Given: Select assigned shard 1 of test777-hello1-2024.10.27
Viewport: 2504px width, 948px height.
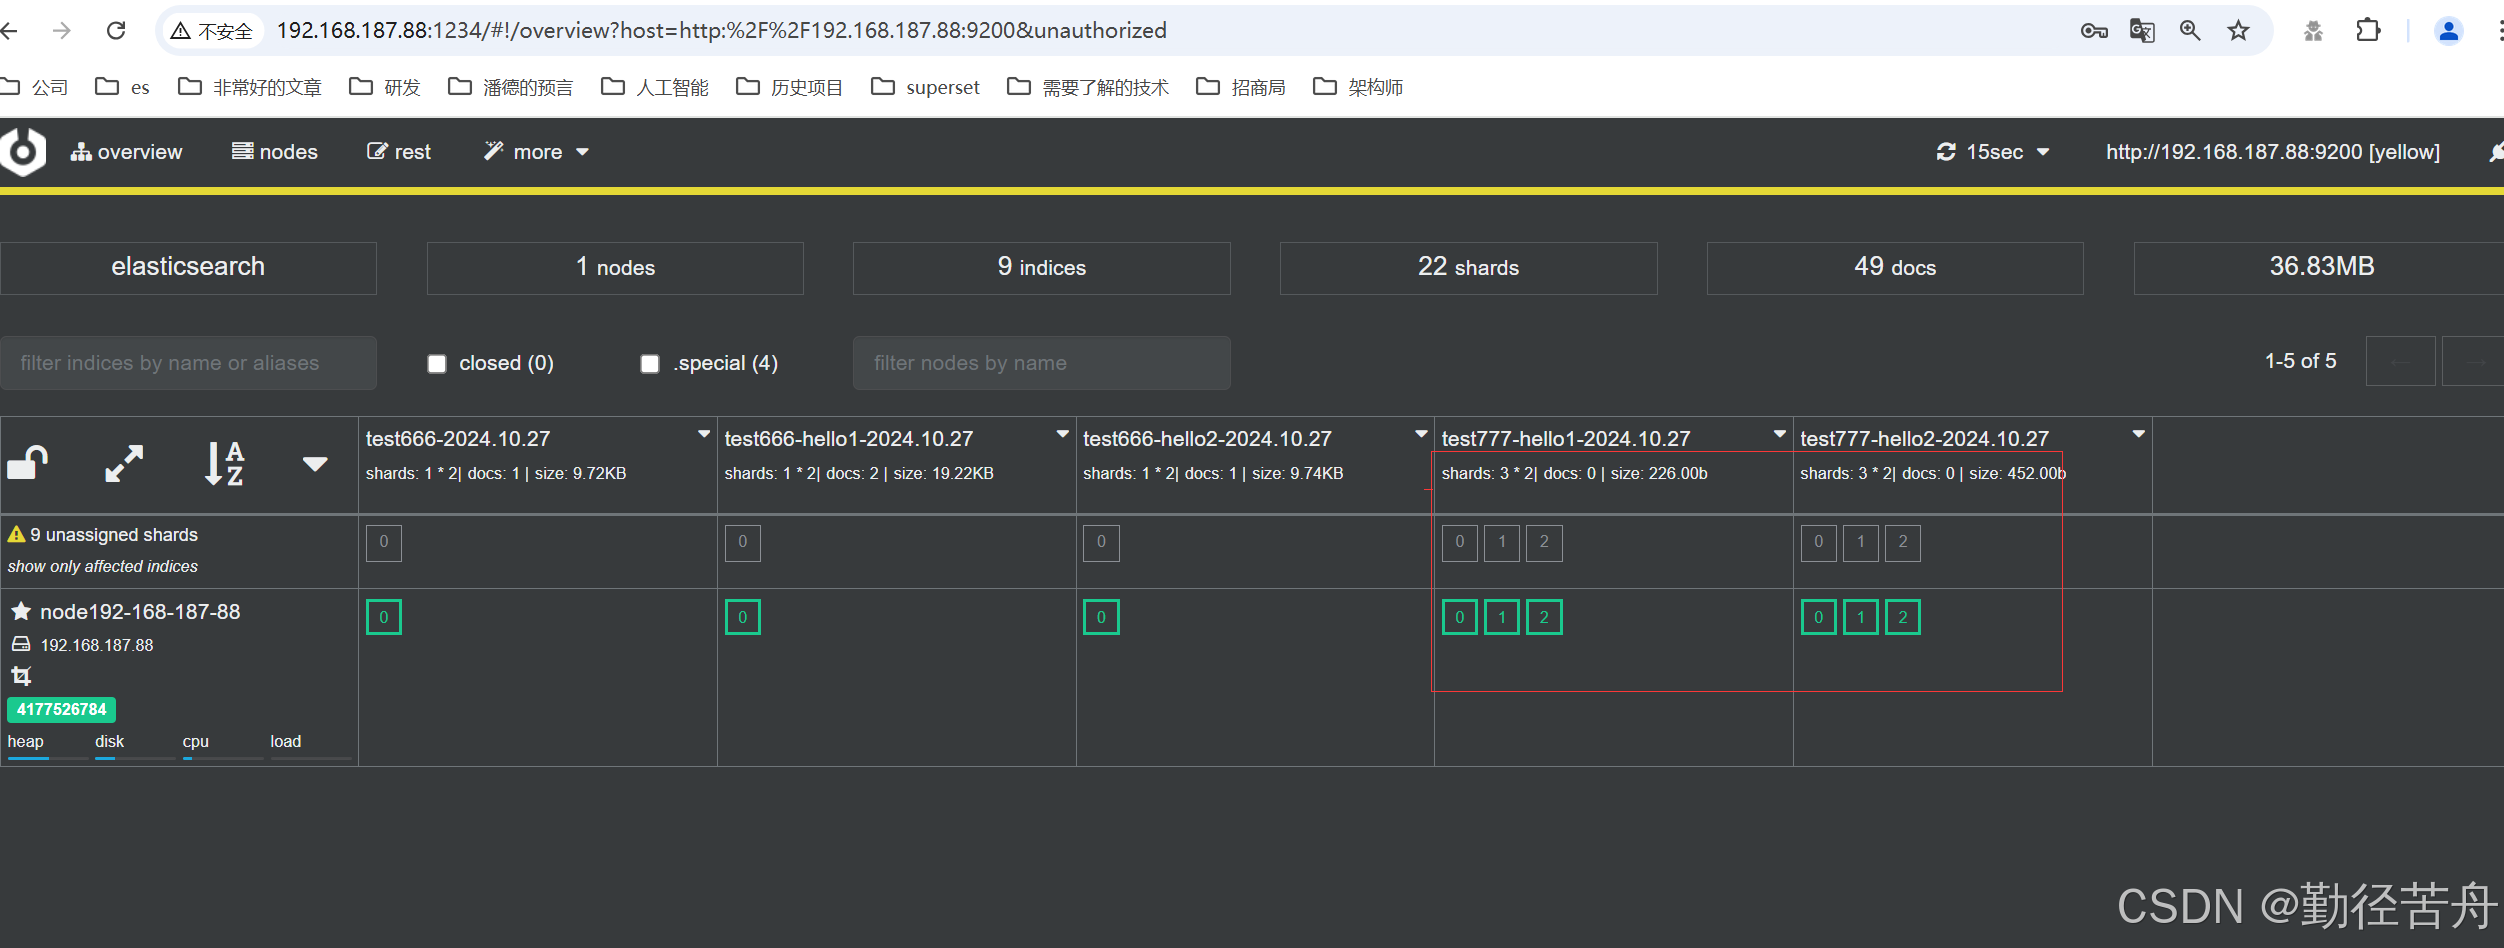Looking at the screenshot, I should (1502, 617).
